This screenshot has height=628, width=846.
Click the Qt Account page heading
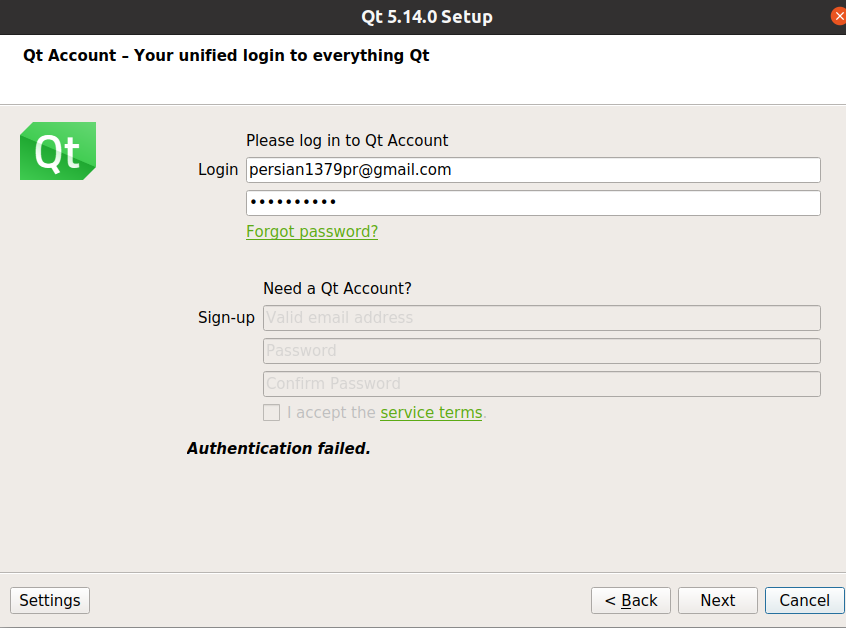tap(226, 56)
